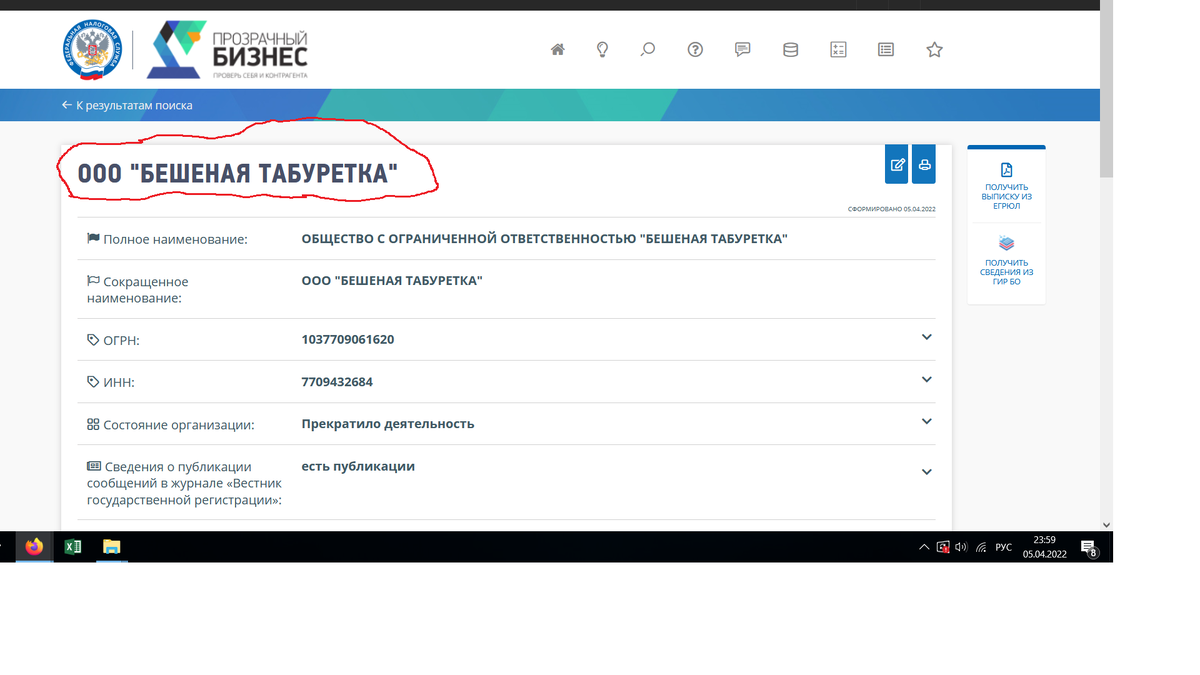The width and height of the screenshot is (1200, 675).
Task: Click the Сокращенное наименование label
Action: (x=137, y=290)
